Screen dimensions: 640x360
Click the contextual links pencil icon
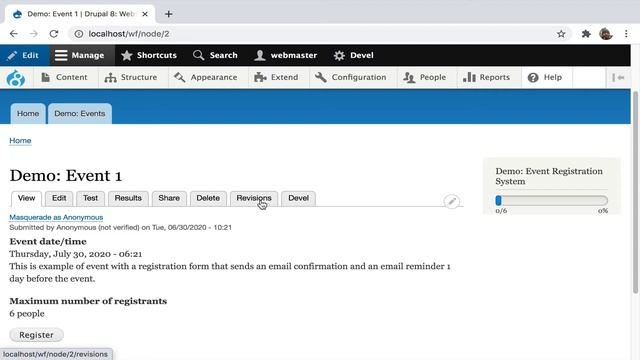click(451, 201)
